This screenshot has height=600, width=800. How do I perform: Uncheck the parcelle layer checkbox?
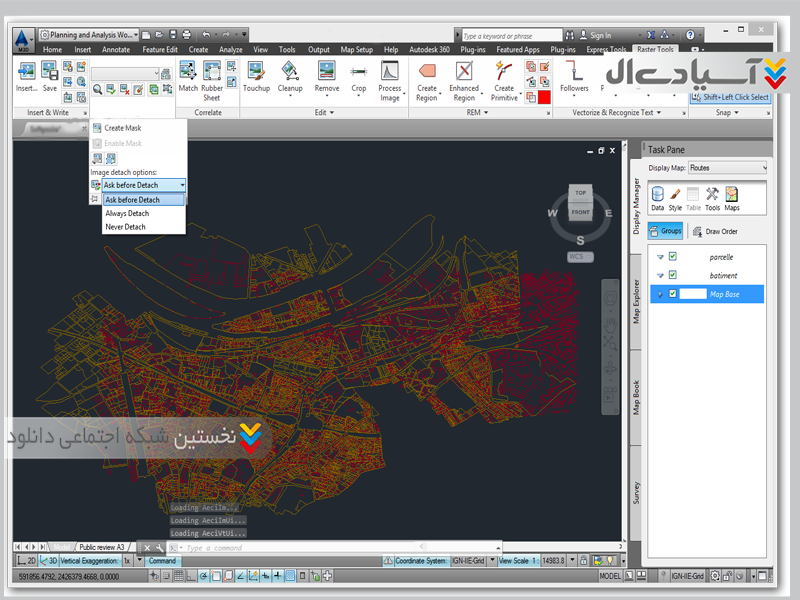pyautogui.click(x=673, y=257)
